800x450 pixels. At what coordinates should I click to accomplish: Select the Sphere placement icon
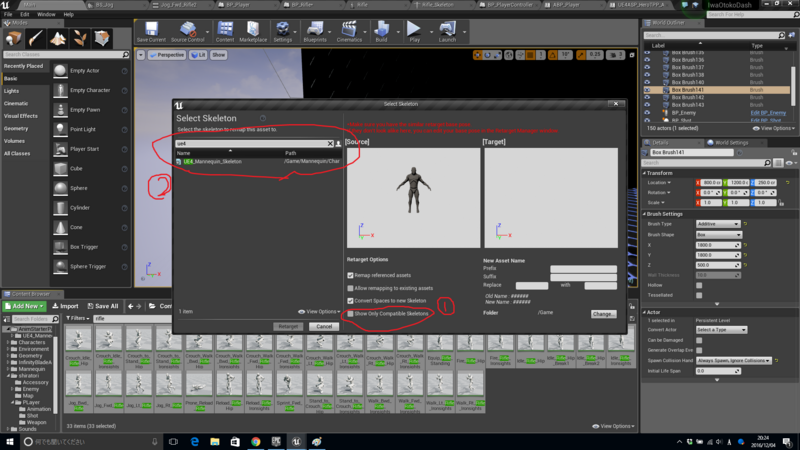pos(60,188)
